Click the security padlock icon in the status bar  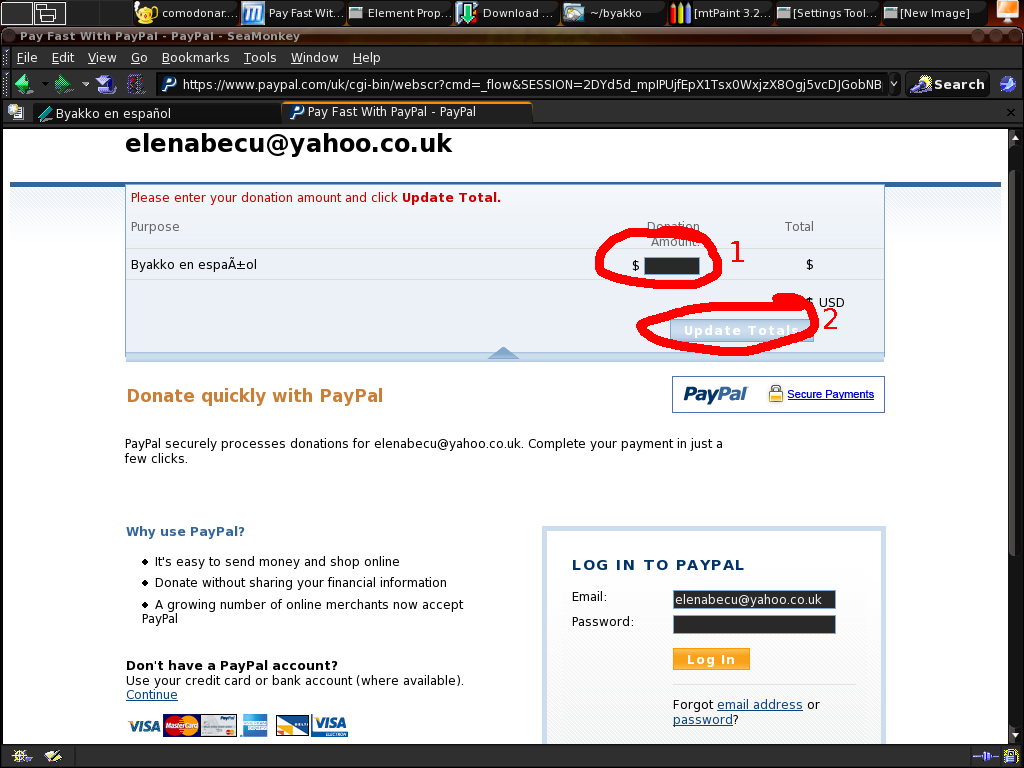tap(1012, 756)
